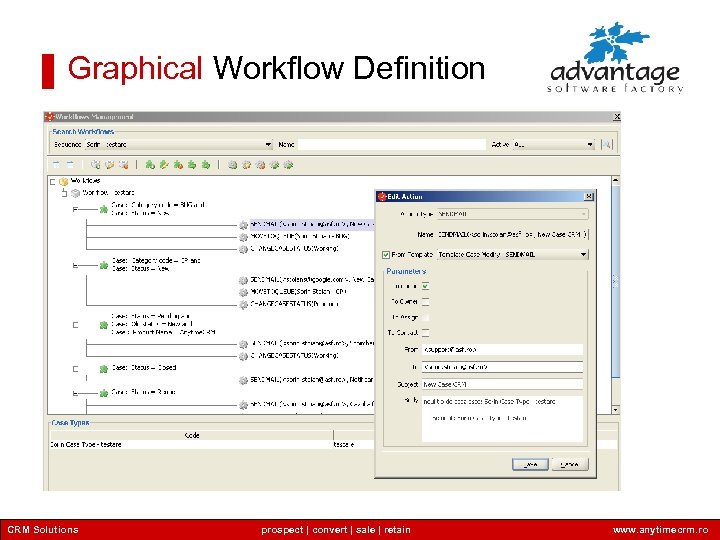Click the first gear action toolbar icon

[233, 164]
